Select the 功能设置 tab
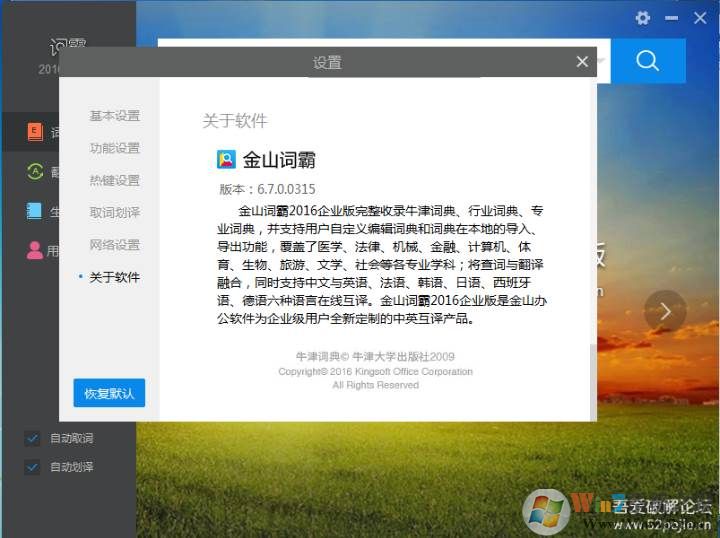 (x=114, y=148)
